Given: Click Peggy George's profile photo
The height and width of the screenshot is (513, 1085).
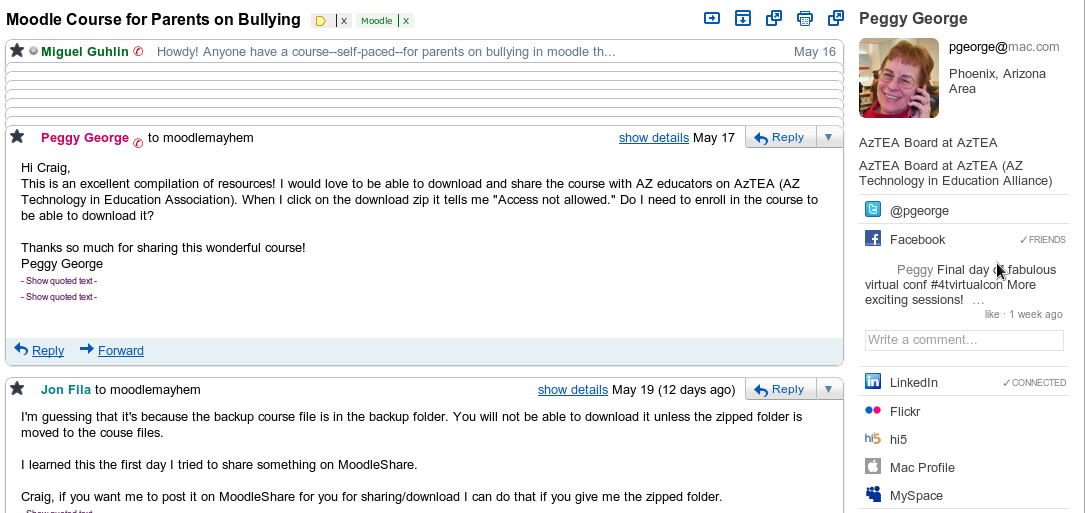Looking at the screenshot, I should coord(898,78).
